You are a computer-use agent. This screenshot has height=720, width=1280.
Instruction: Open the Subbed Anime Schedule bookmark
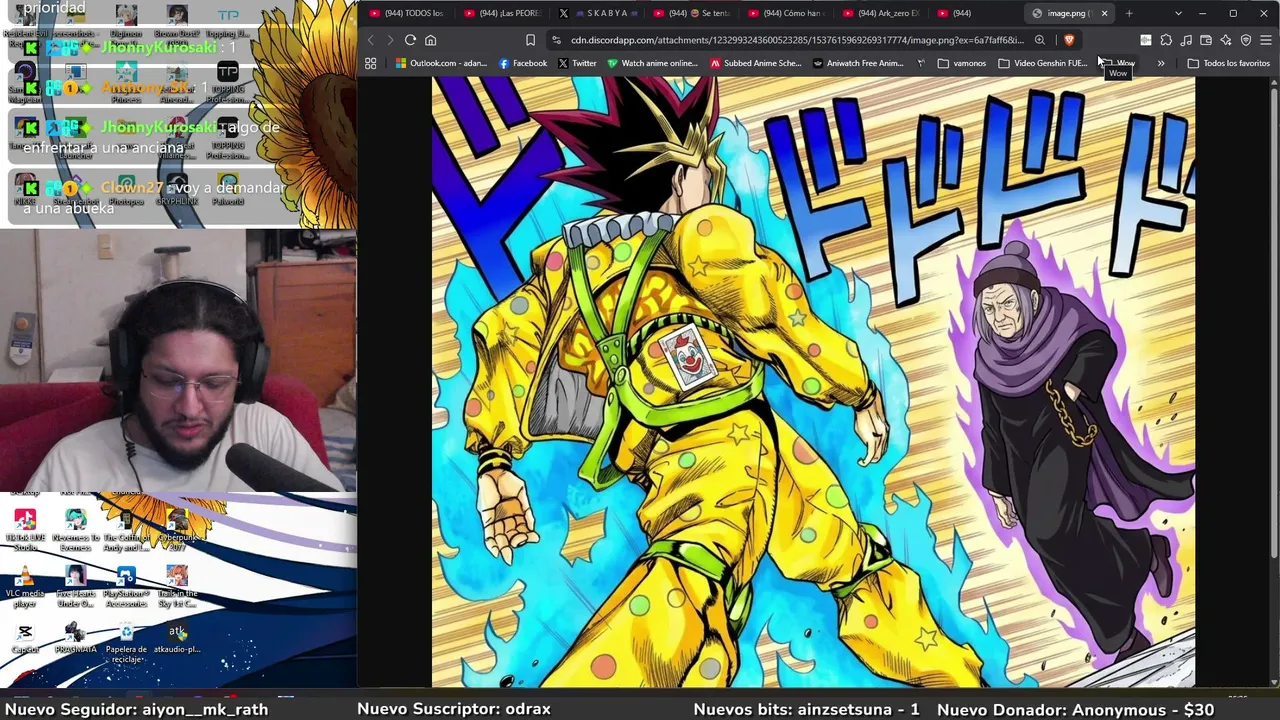[x=755, y=63]
